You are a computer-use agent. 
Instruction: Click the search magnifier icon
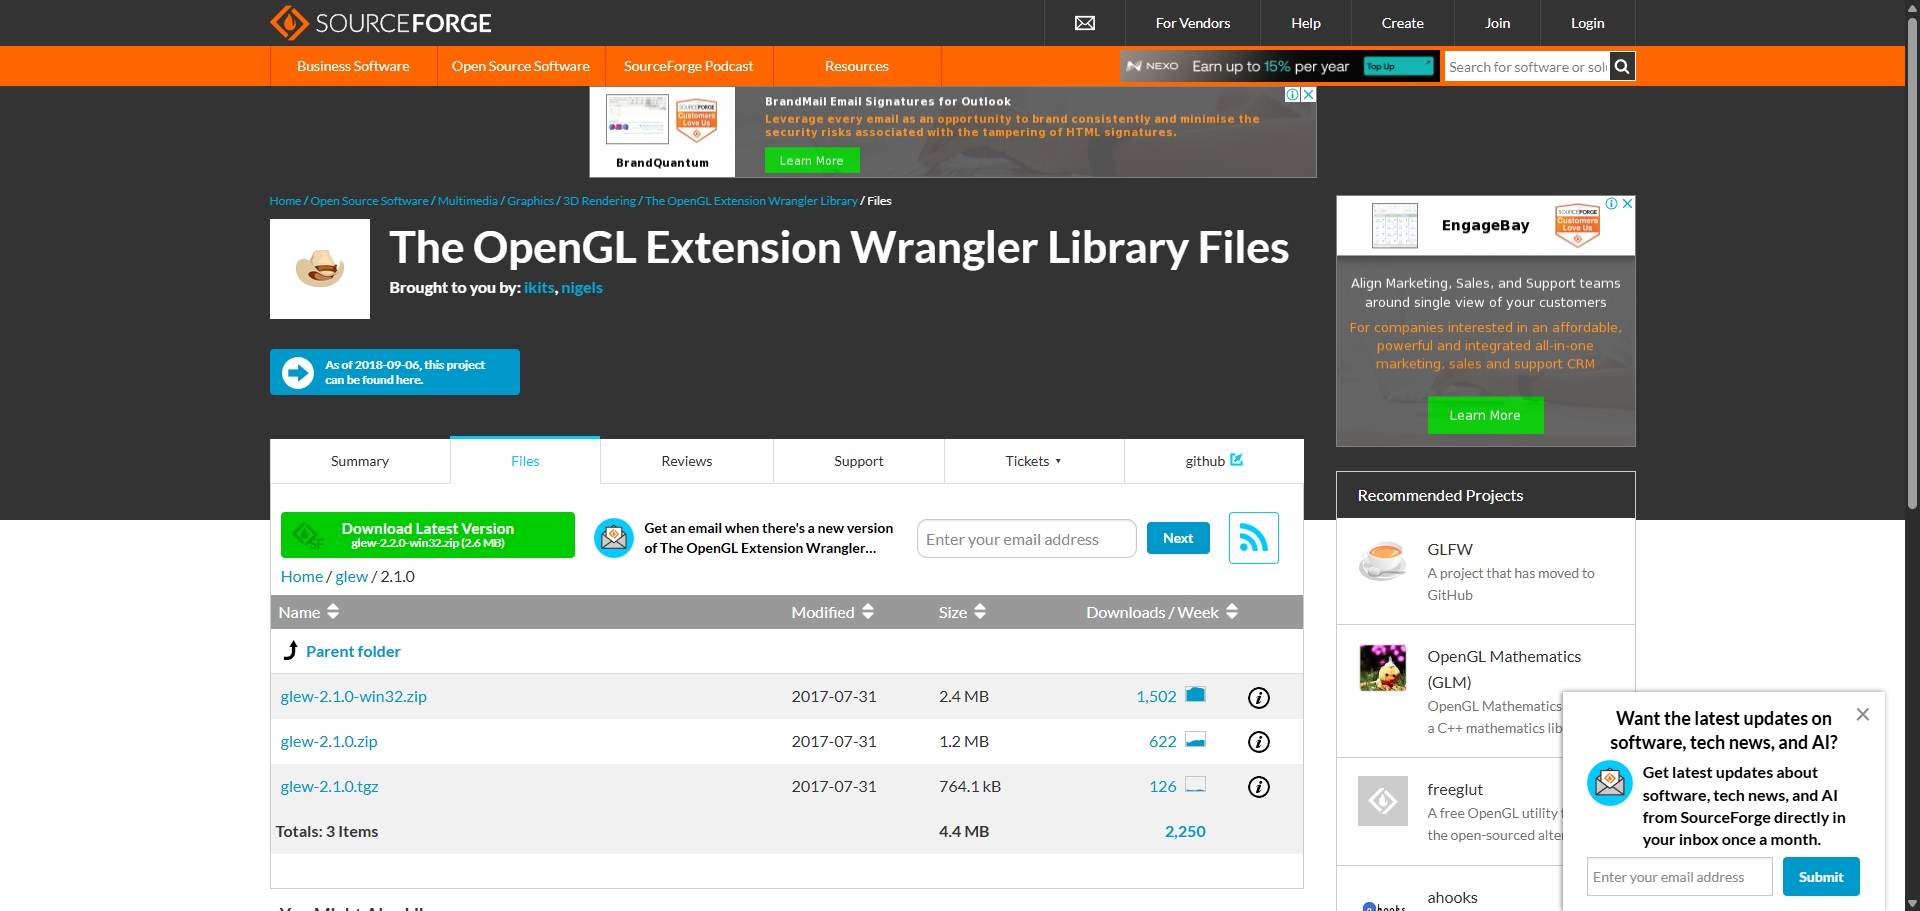pos(1622,66)
